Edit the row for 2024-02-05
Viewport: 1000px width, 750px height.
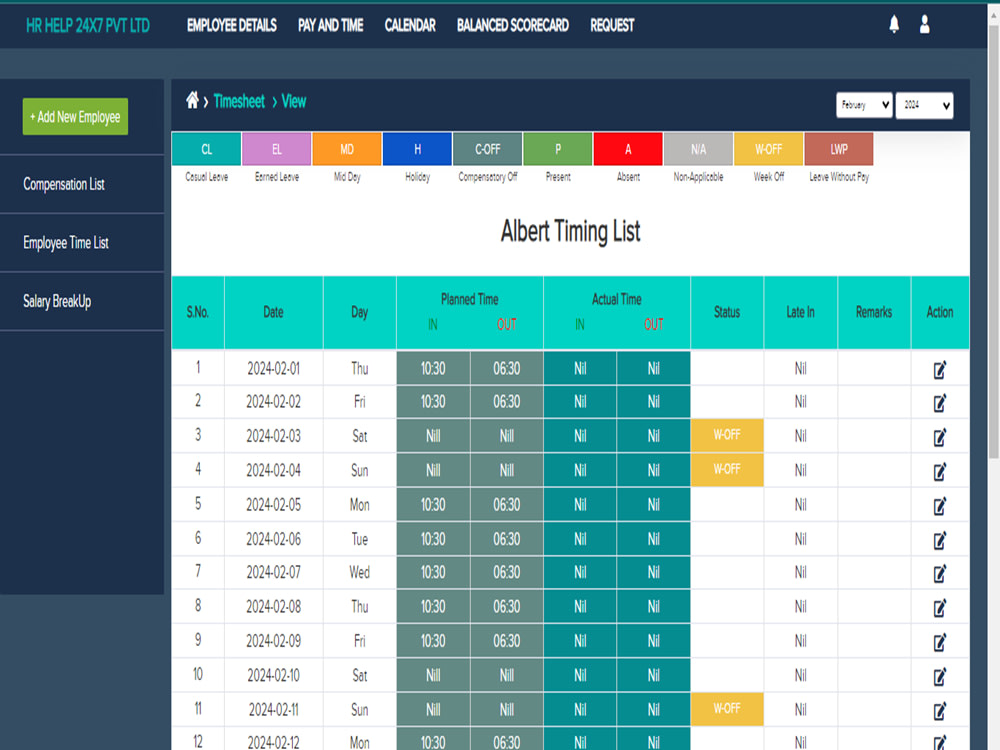(939, 506)
